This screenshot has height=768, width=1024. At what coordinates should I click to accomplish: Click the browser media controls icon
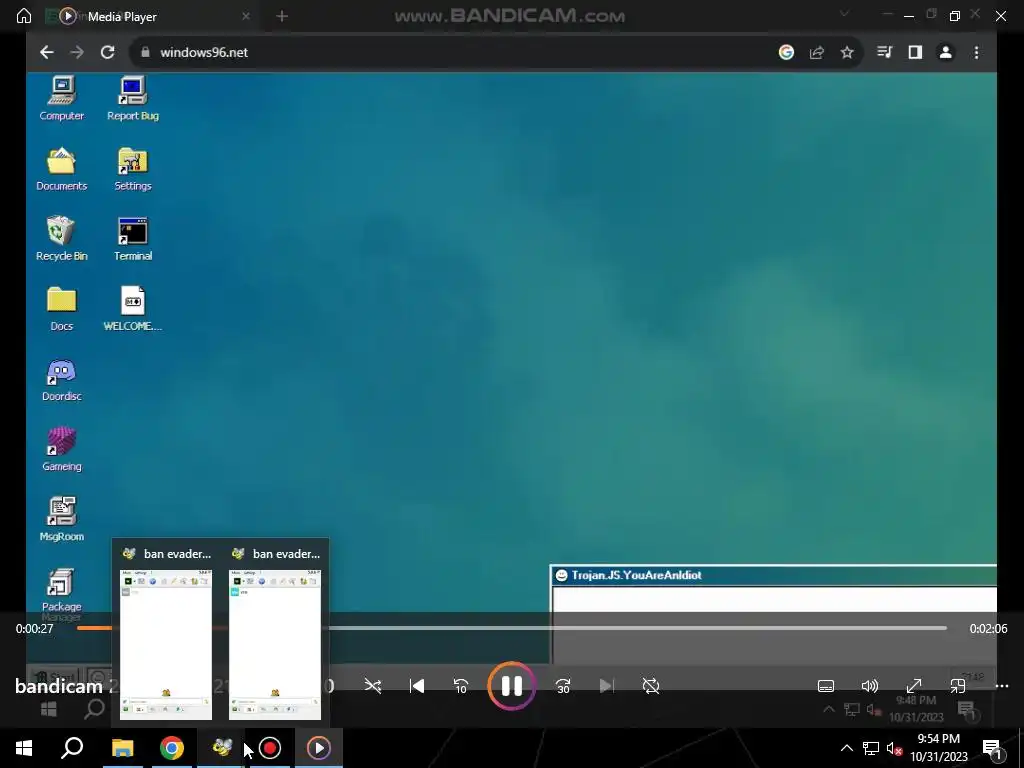click(884, 52)
